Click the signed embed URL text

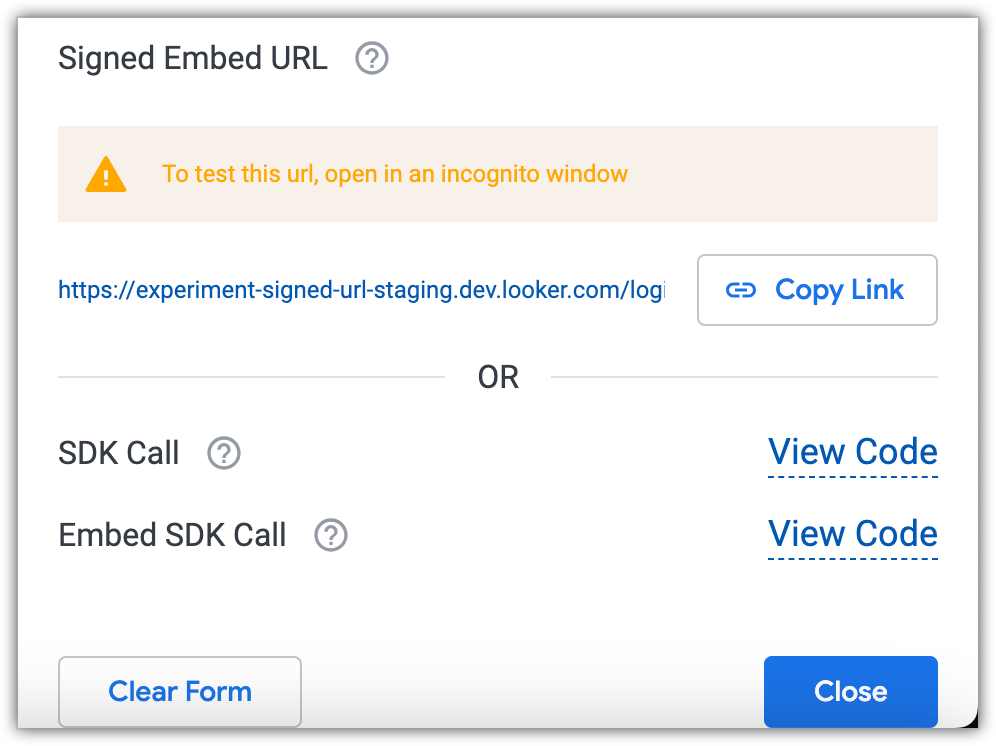tap(361, 291)
